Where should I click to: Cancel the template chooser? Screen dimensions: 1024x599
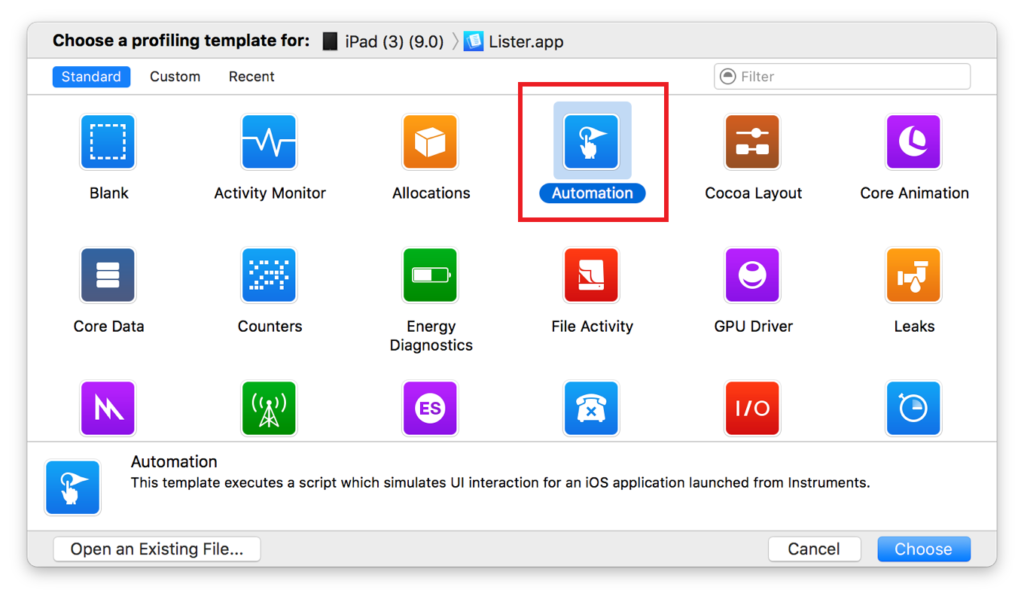(814, 549)
